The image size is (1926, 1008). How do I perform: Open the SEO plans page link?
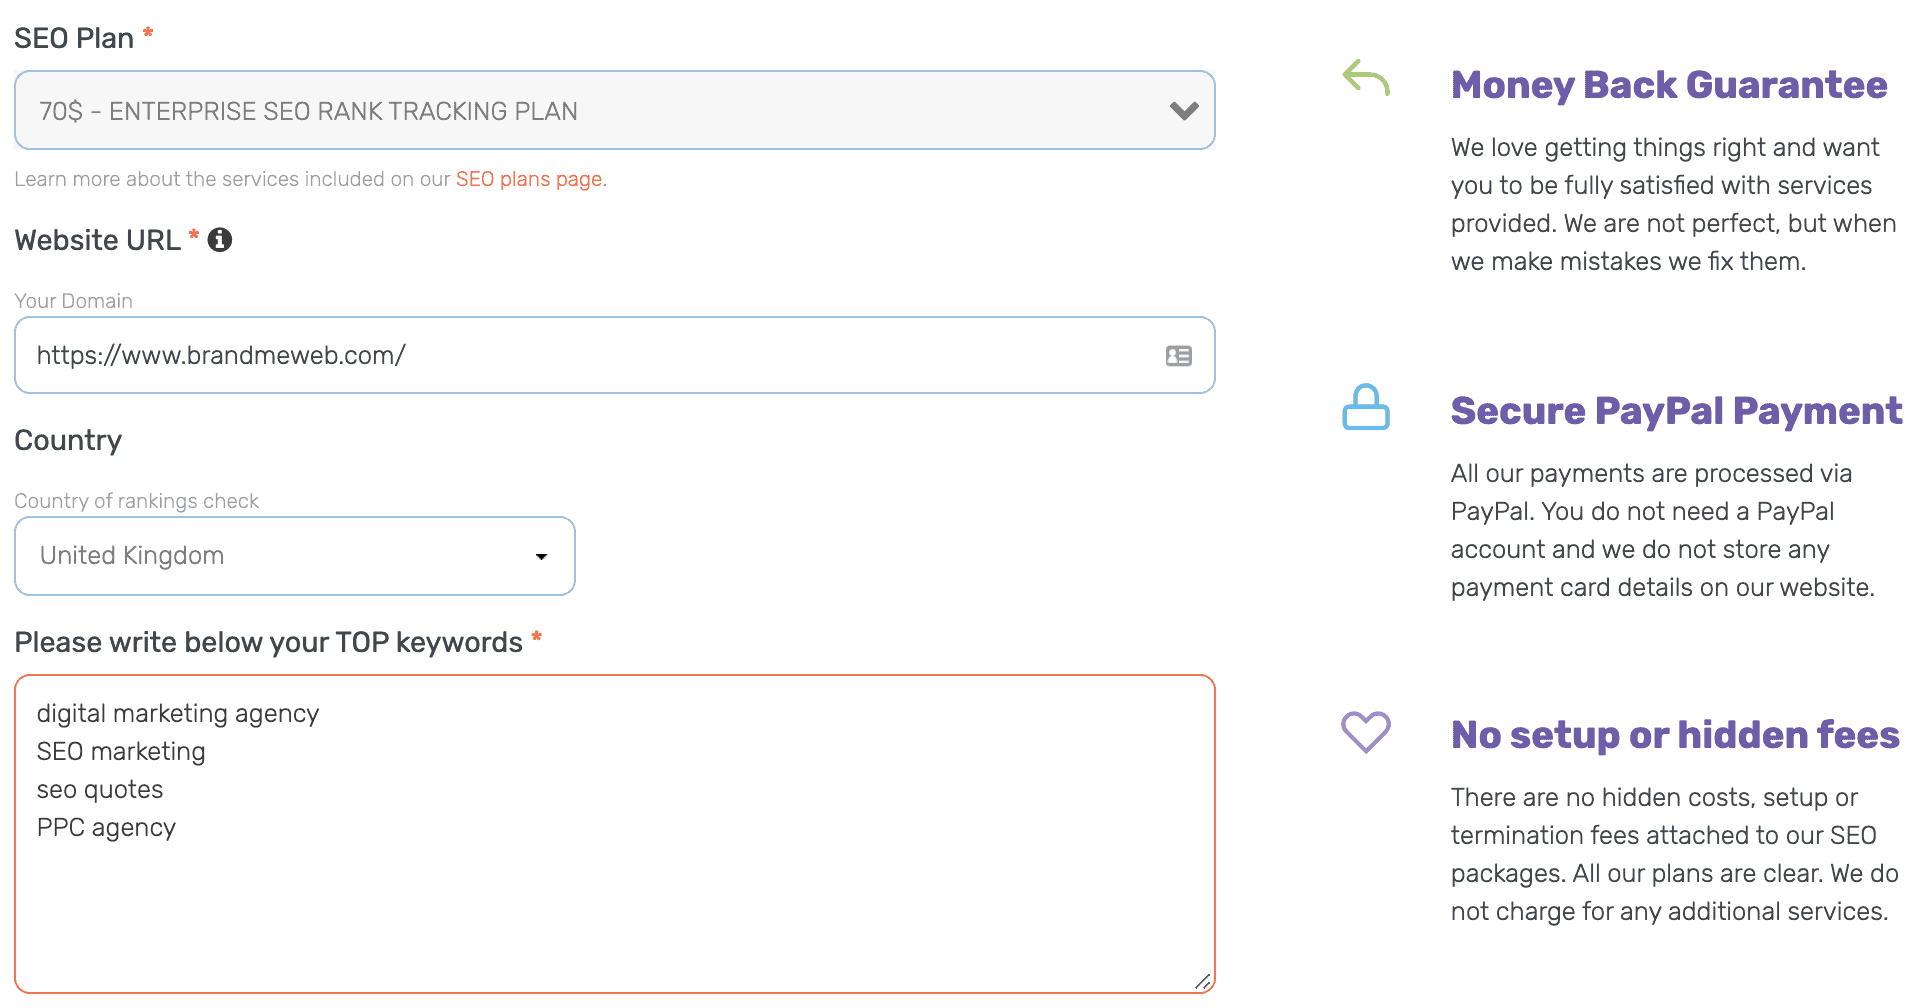[x=529, y=179]
